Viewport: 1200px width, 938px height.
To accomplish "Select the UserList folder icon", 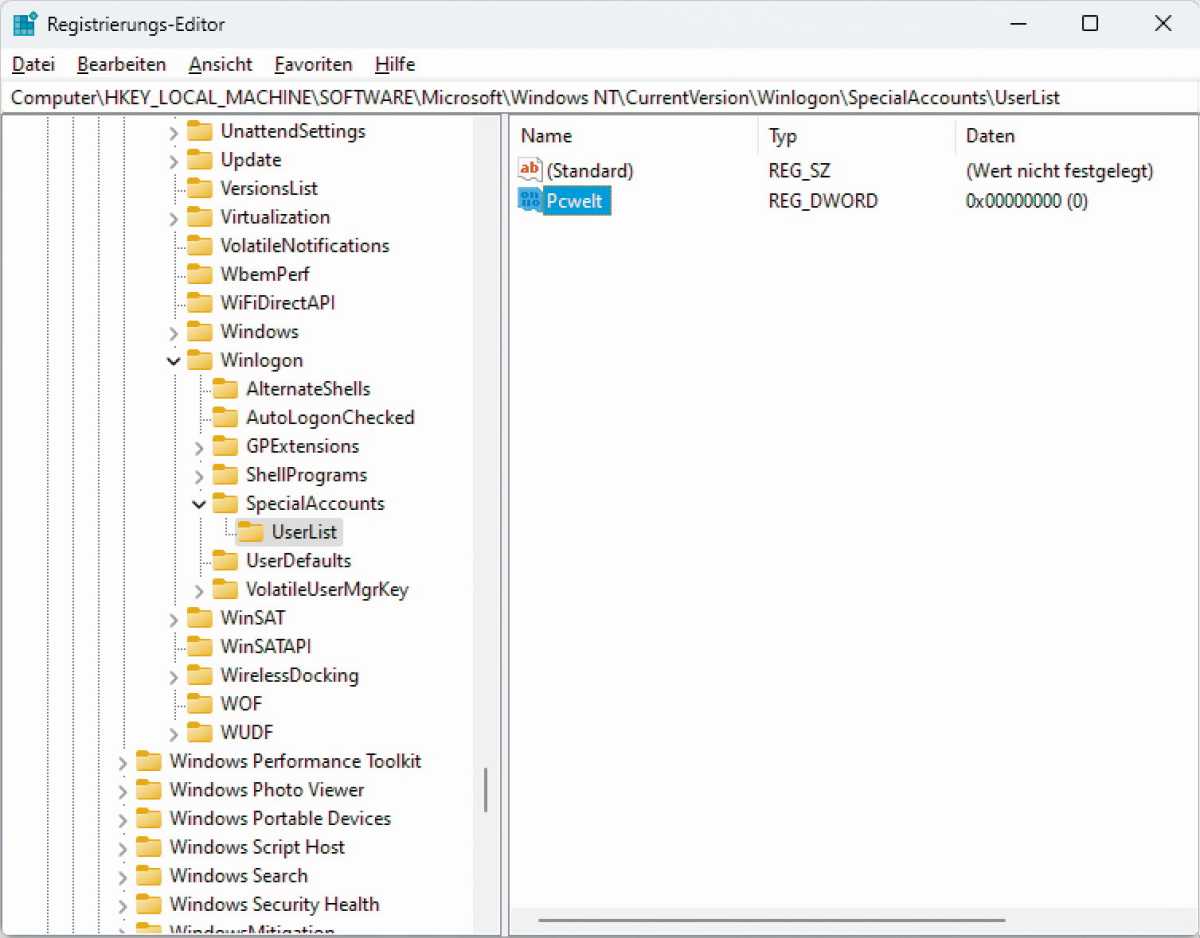I will [x=251, y=532].
